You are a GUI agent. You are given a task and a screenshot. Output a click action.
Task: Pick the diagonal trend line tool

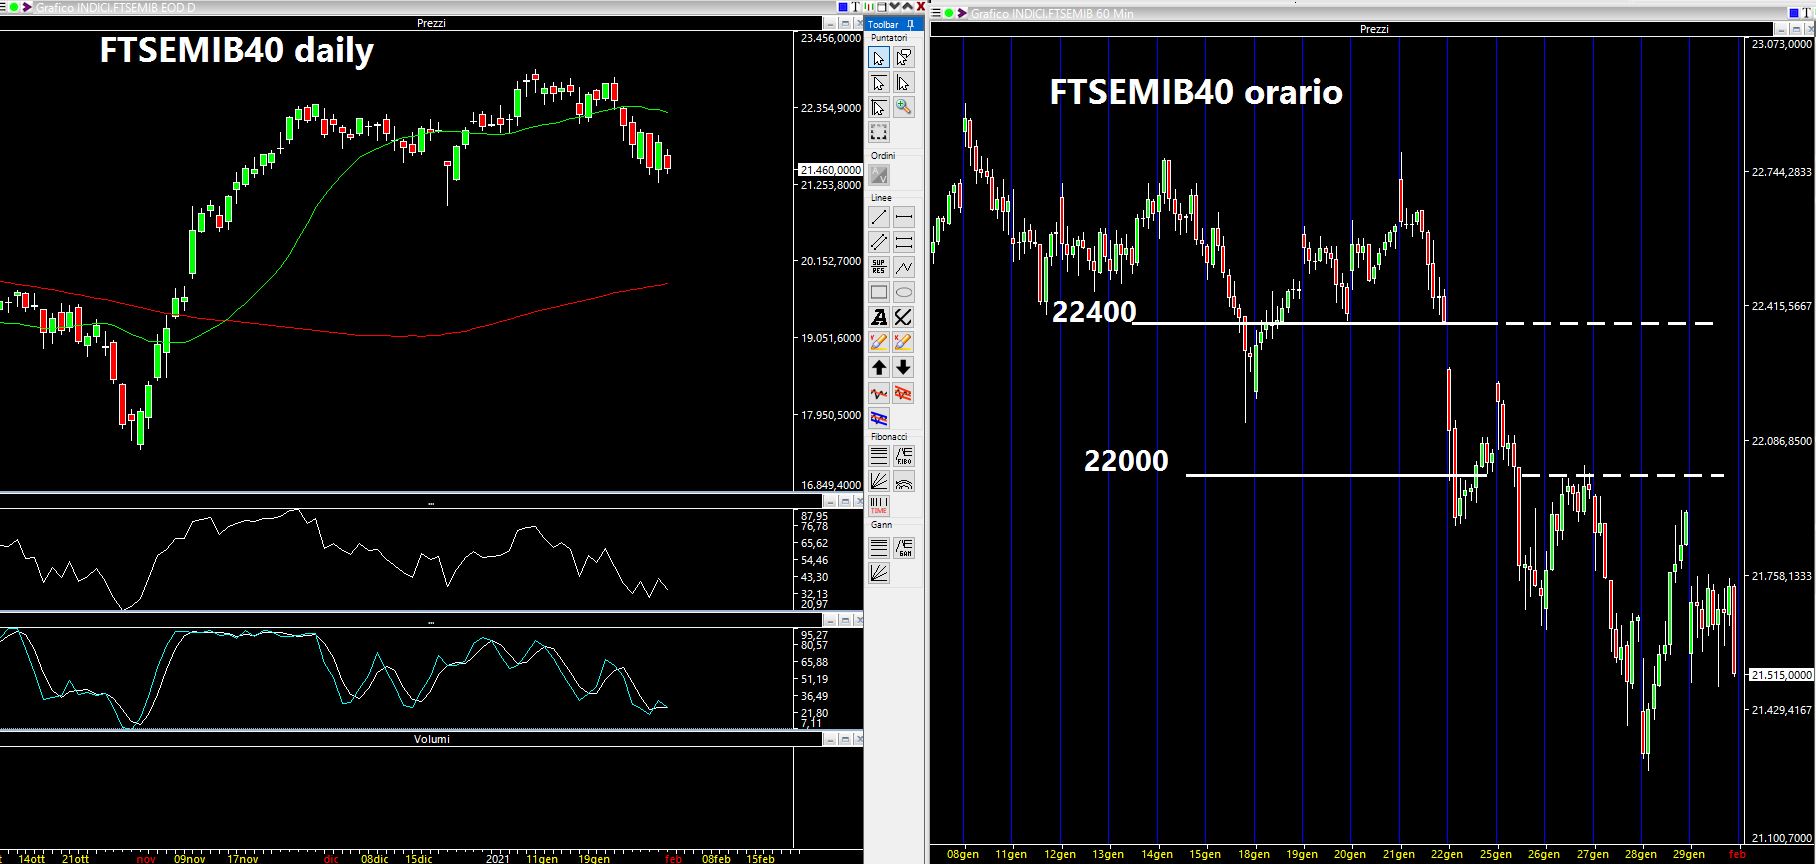[878, 217]
